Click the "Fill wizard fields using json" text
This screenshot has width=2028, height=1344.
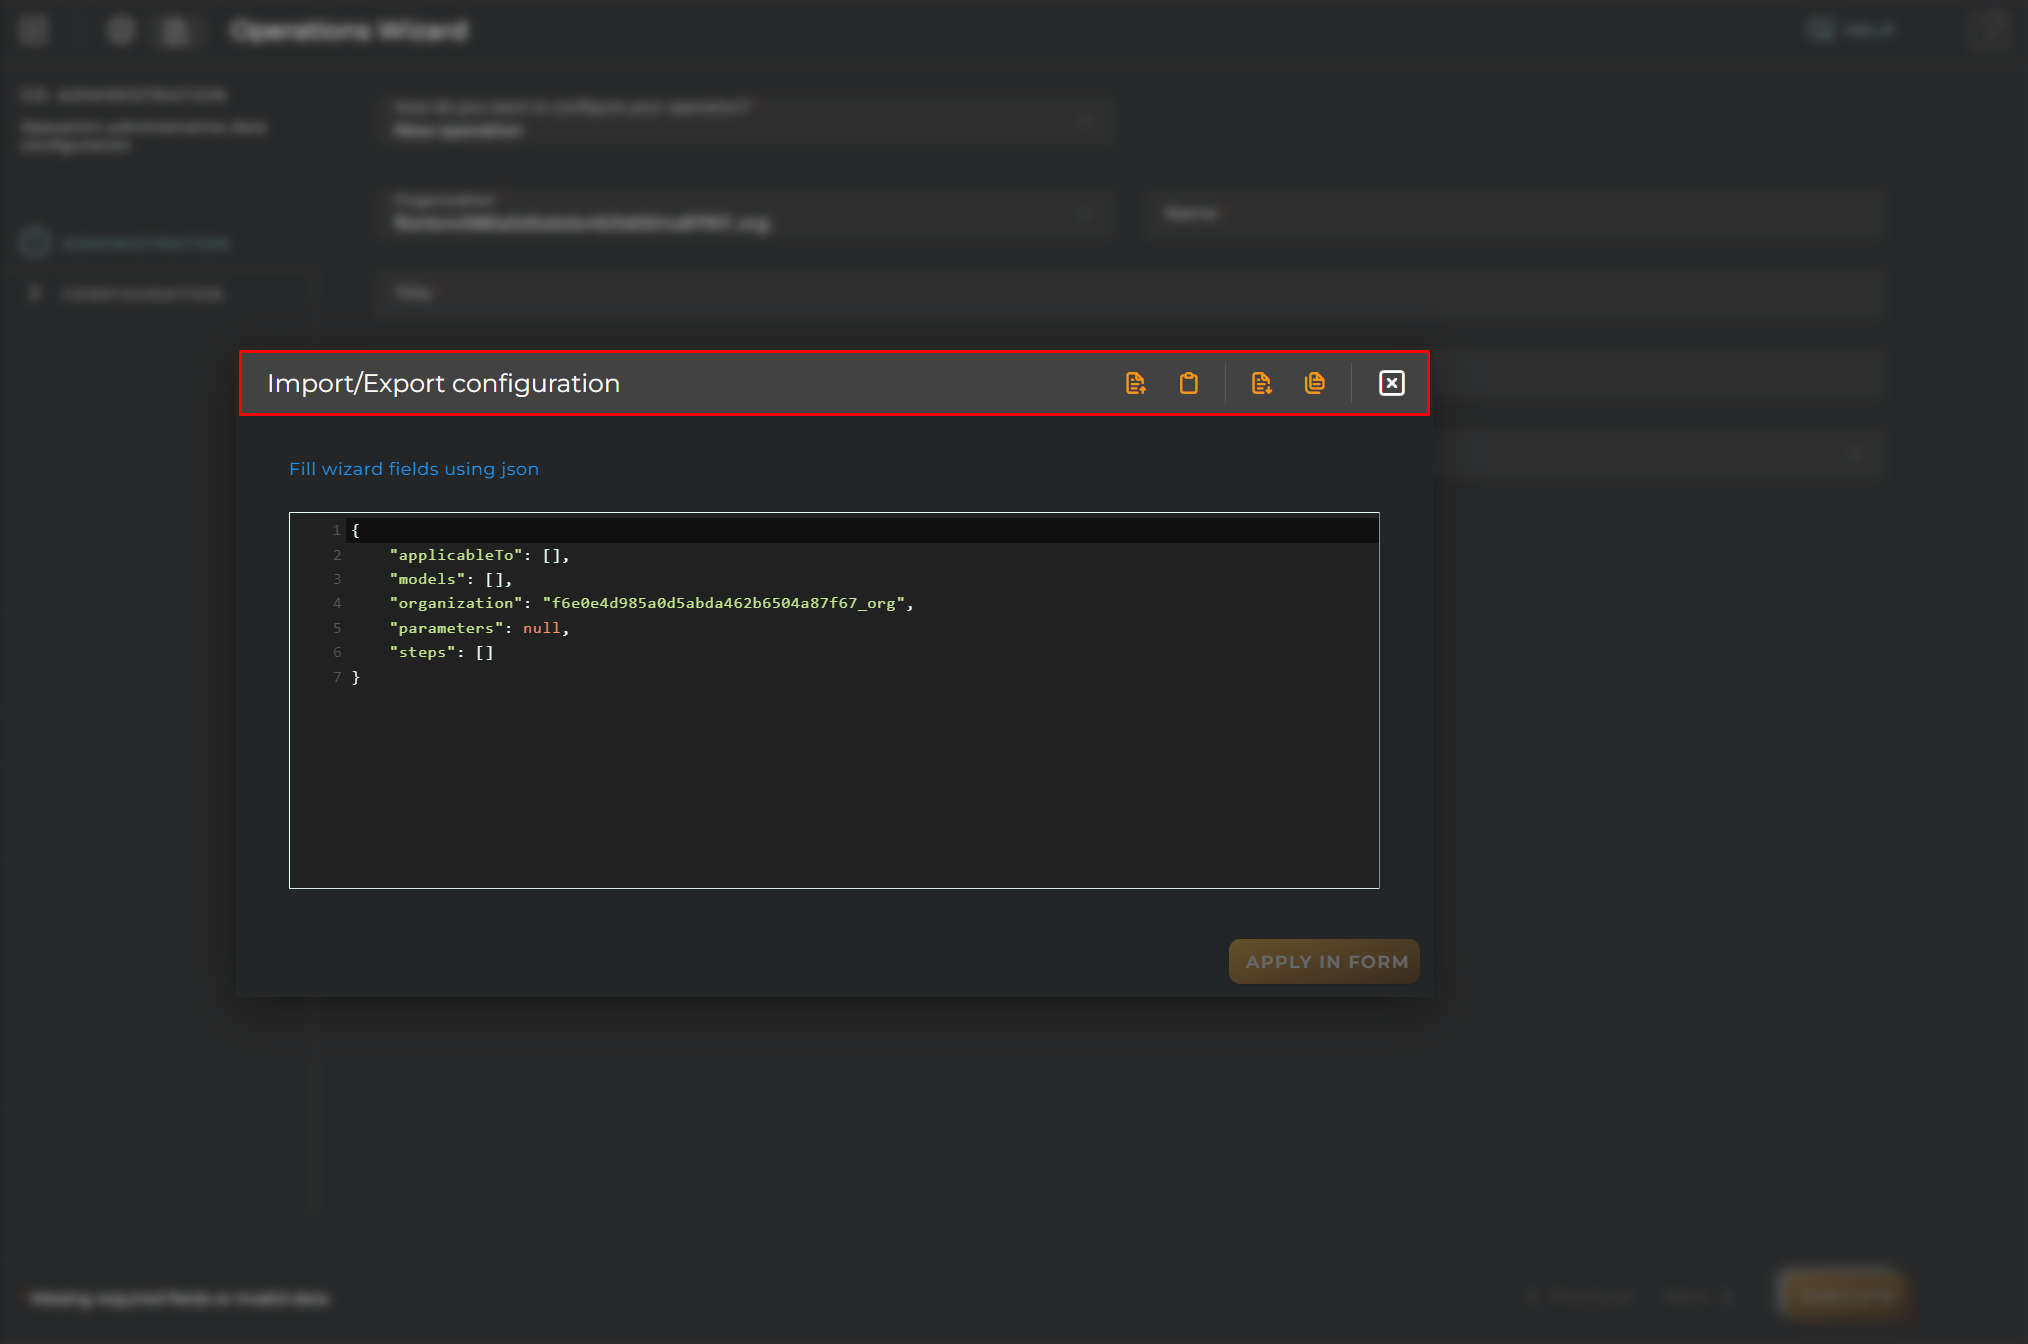(414, 469)
